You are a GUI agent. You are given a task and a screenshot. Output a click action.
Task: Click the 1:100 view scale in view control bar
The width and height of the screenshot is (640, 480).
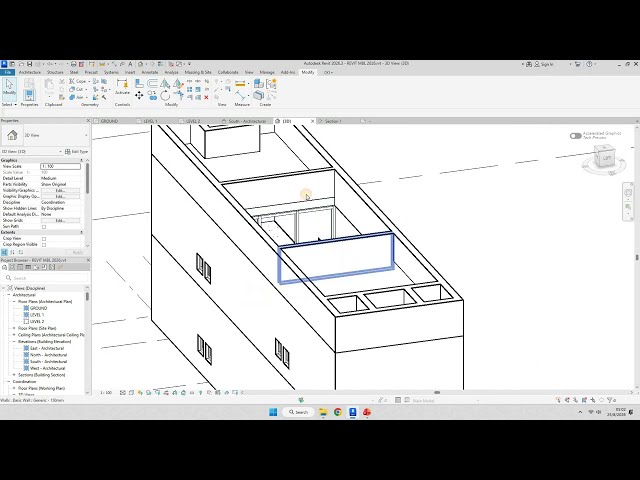pos(106,393)
